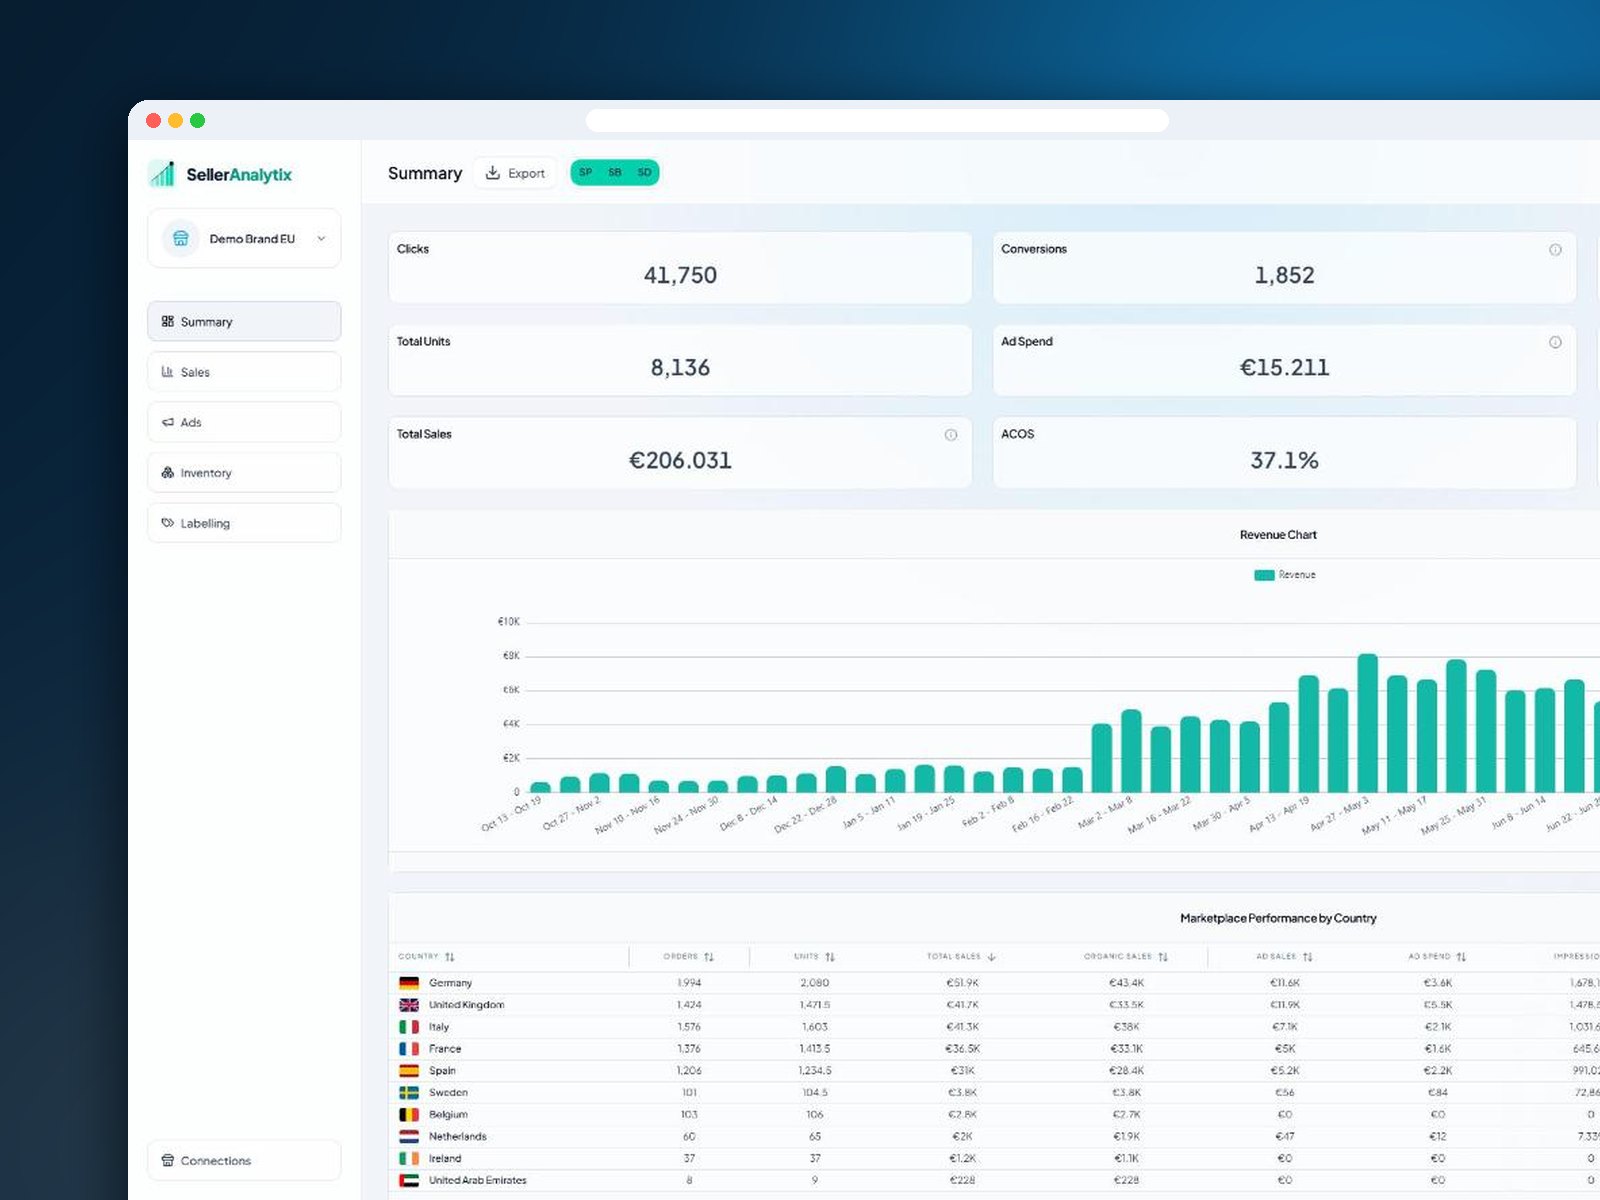Click the Germany flag icon

[409, 983]
